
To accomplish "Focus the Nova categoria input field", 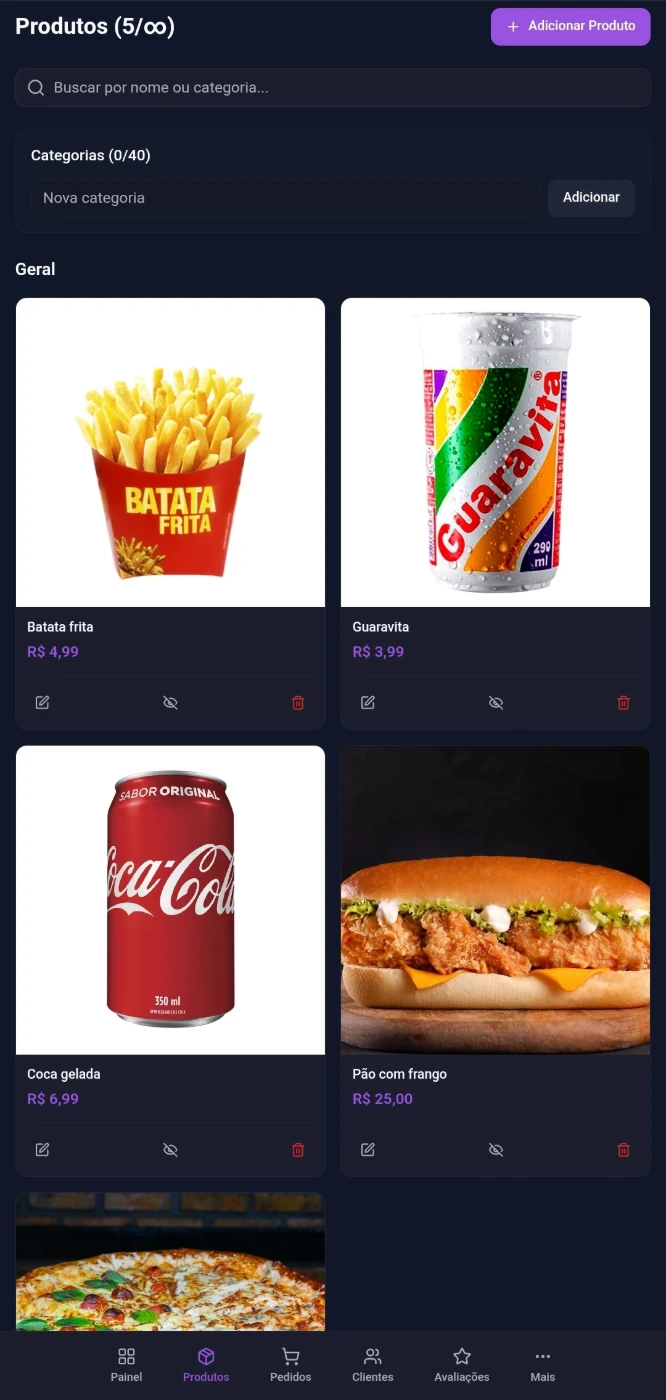I will pos(285,198).
